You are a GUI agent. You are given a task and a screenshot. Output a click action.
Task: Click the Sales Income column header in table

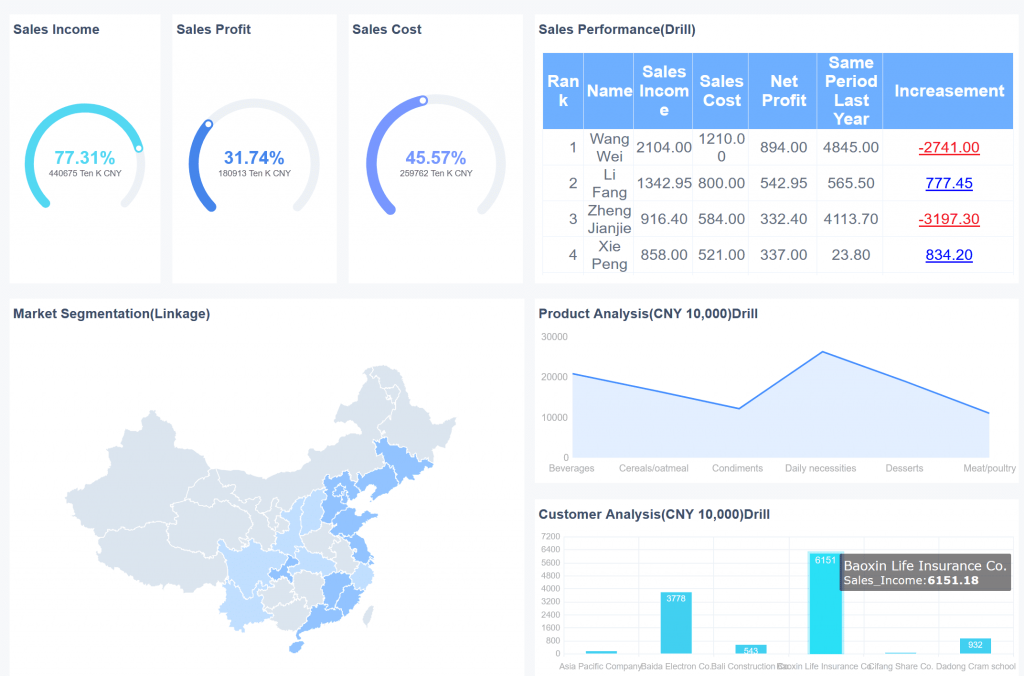664,91
